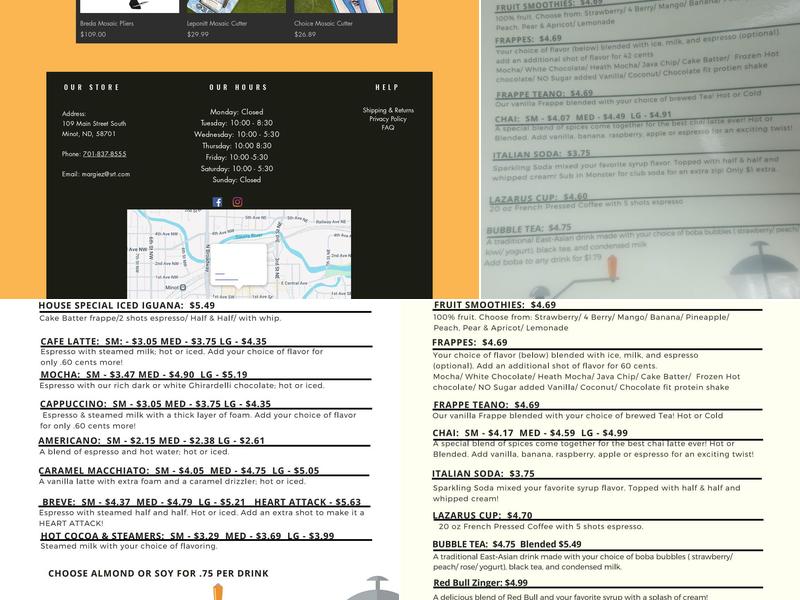This screenshot has height=600, width=800.
Task: Open the store location map
Action: (239, 254)
